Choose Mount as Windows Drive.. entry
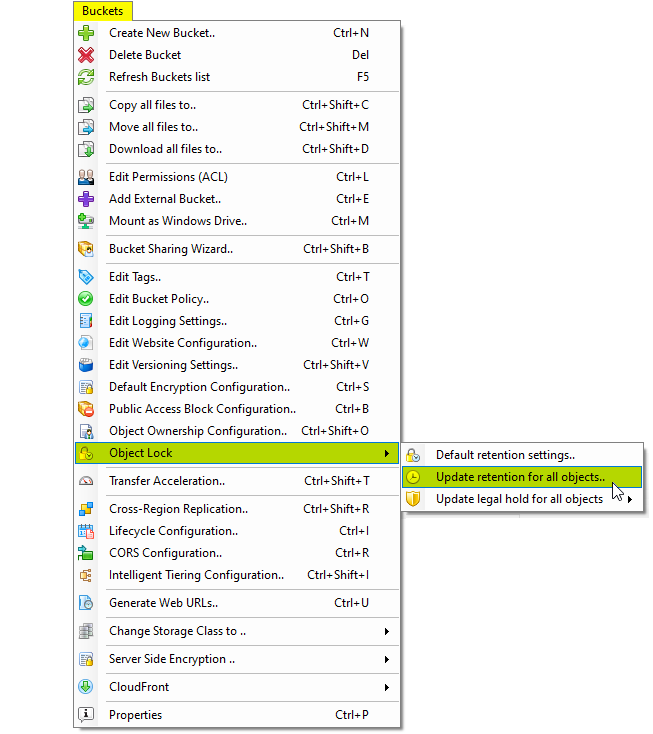Screen dimensions: 653x734 pyautogui.click(x=237, y=221)
